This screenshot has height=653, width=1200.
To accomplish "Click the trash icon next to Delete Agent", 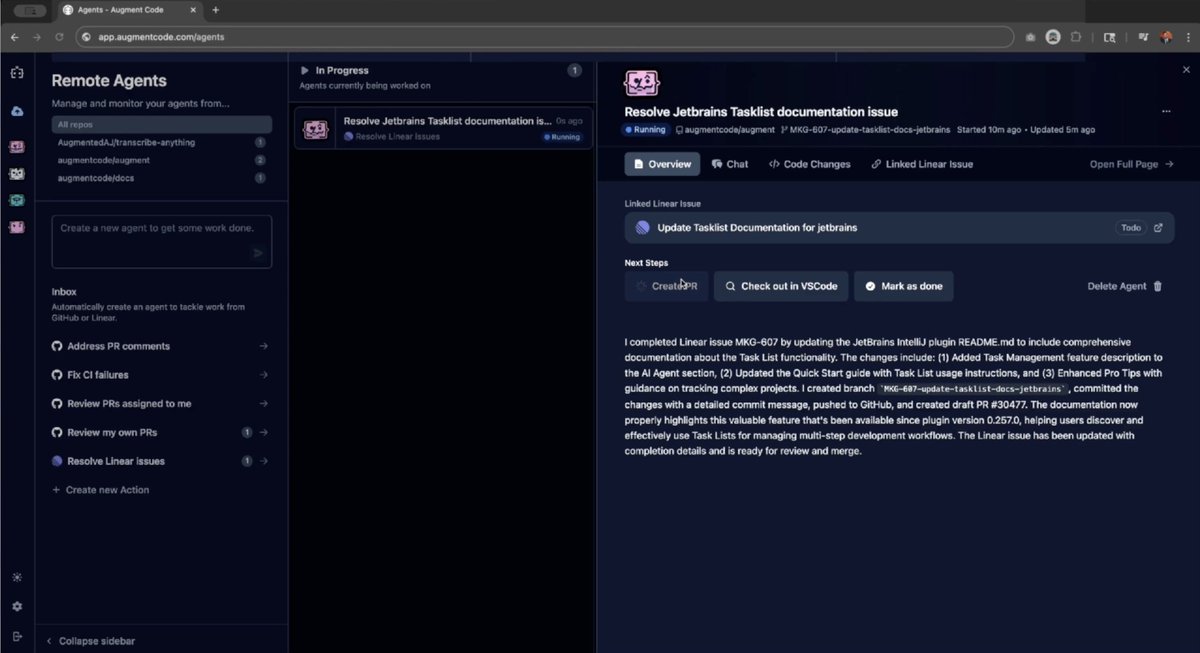I will click(1158, 286).
